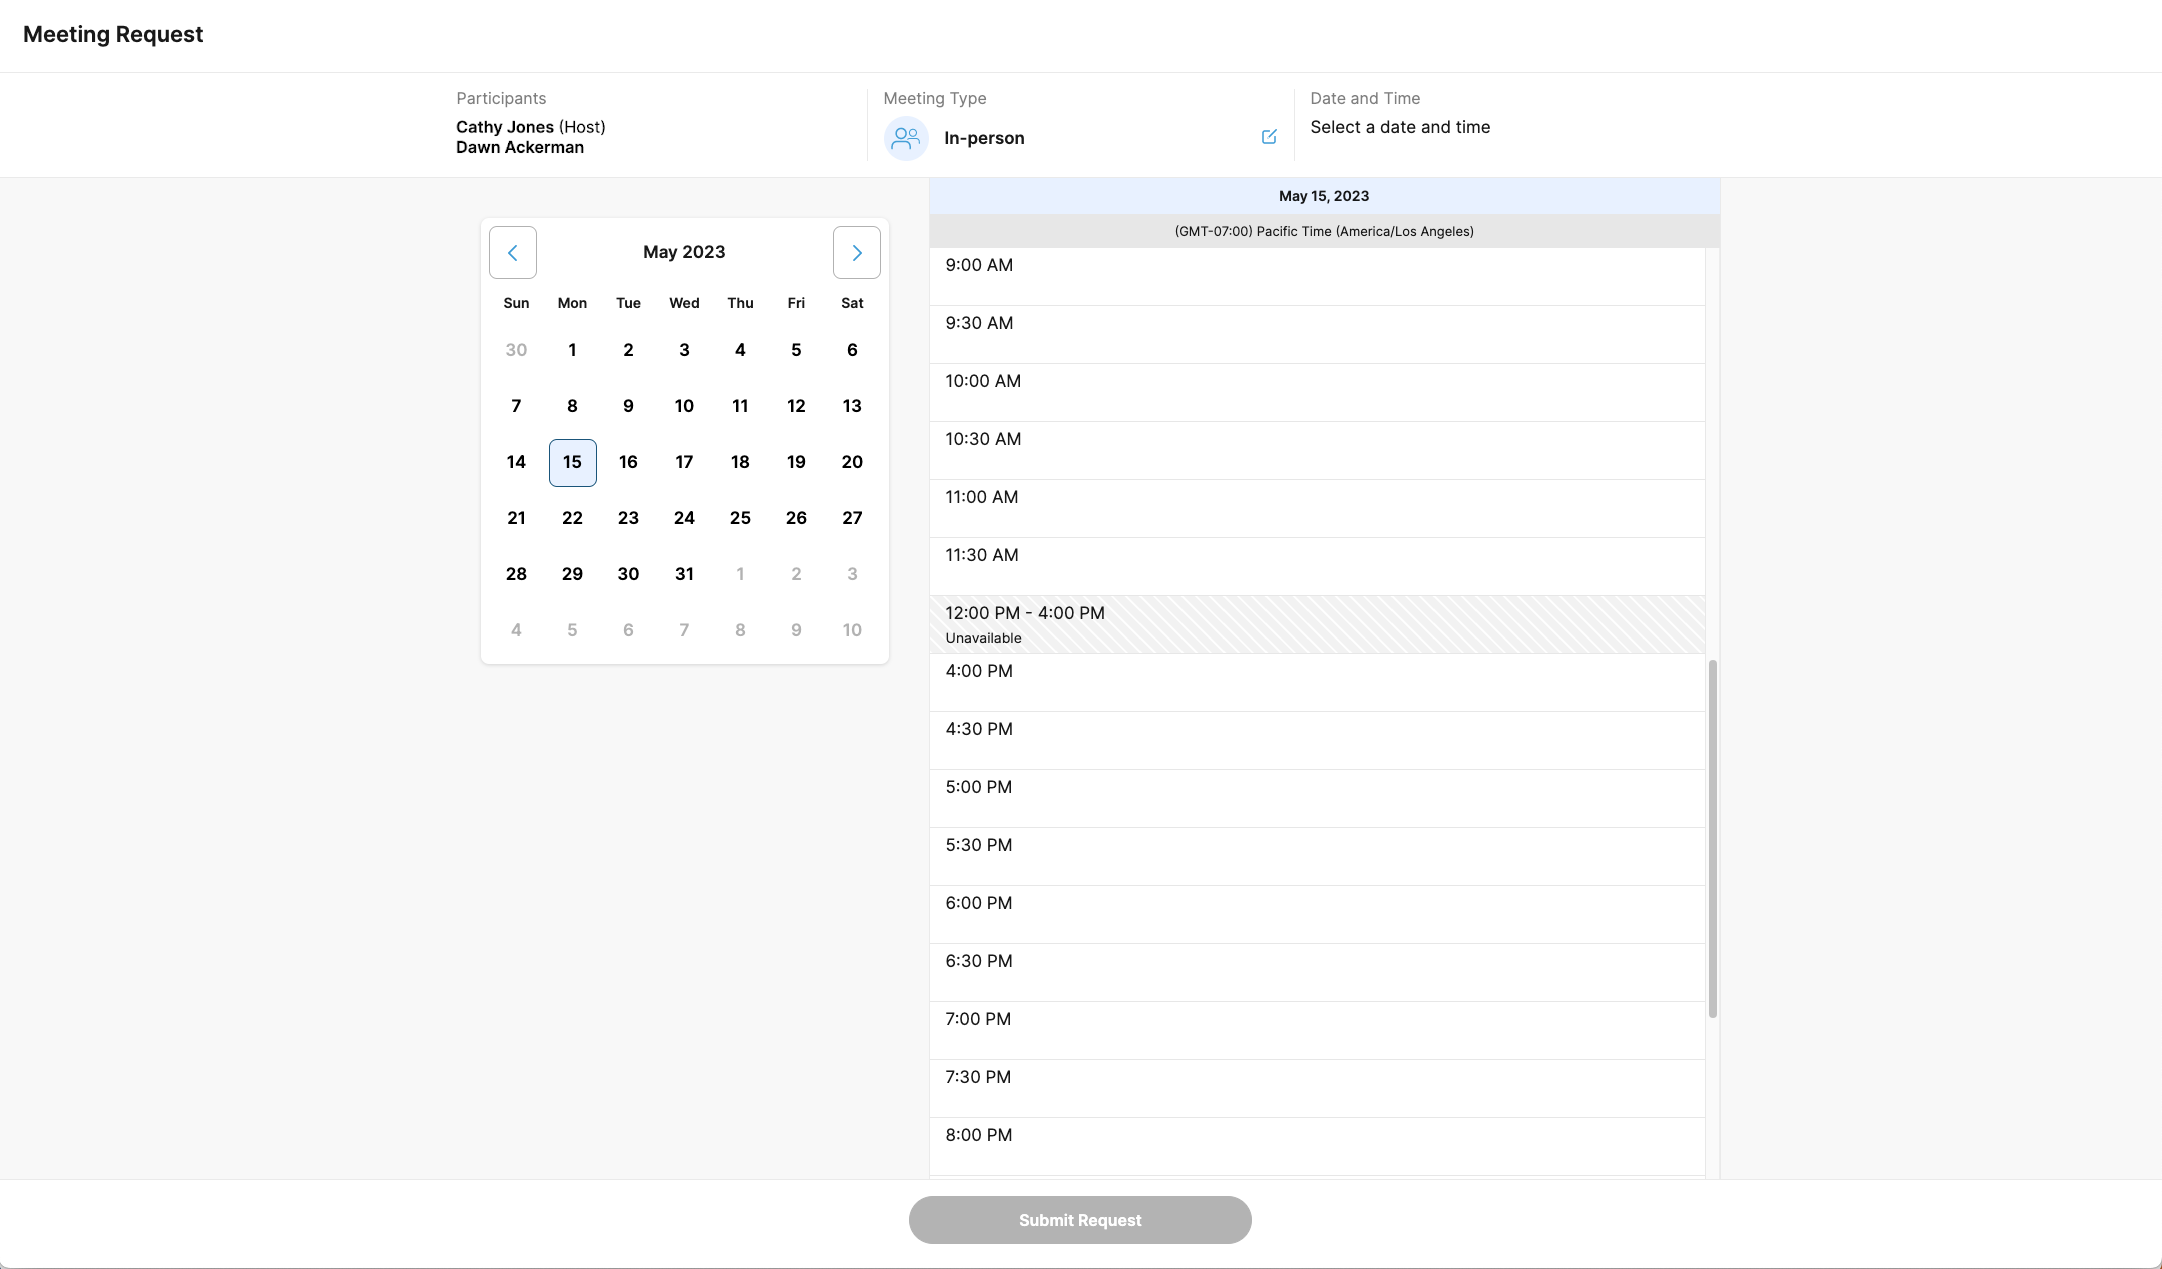Select May 16 on the calendar

click(x=628, y=462)
